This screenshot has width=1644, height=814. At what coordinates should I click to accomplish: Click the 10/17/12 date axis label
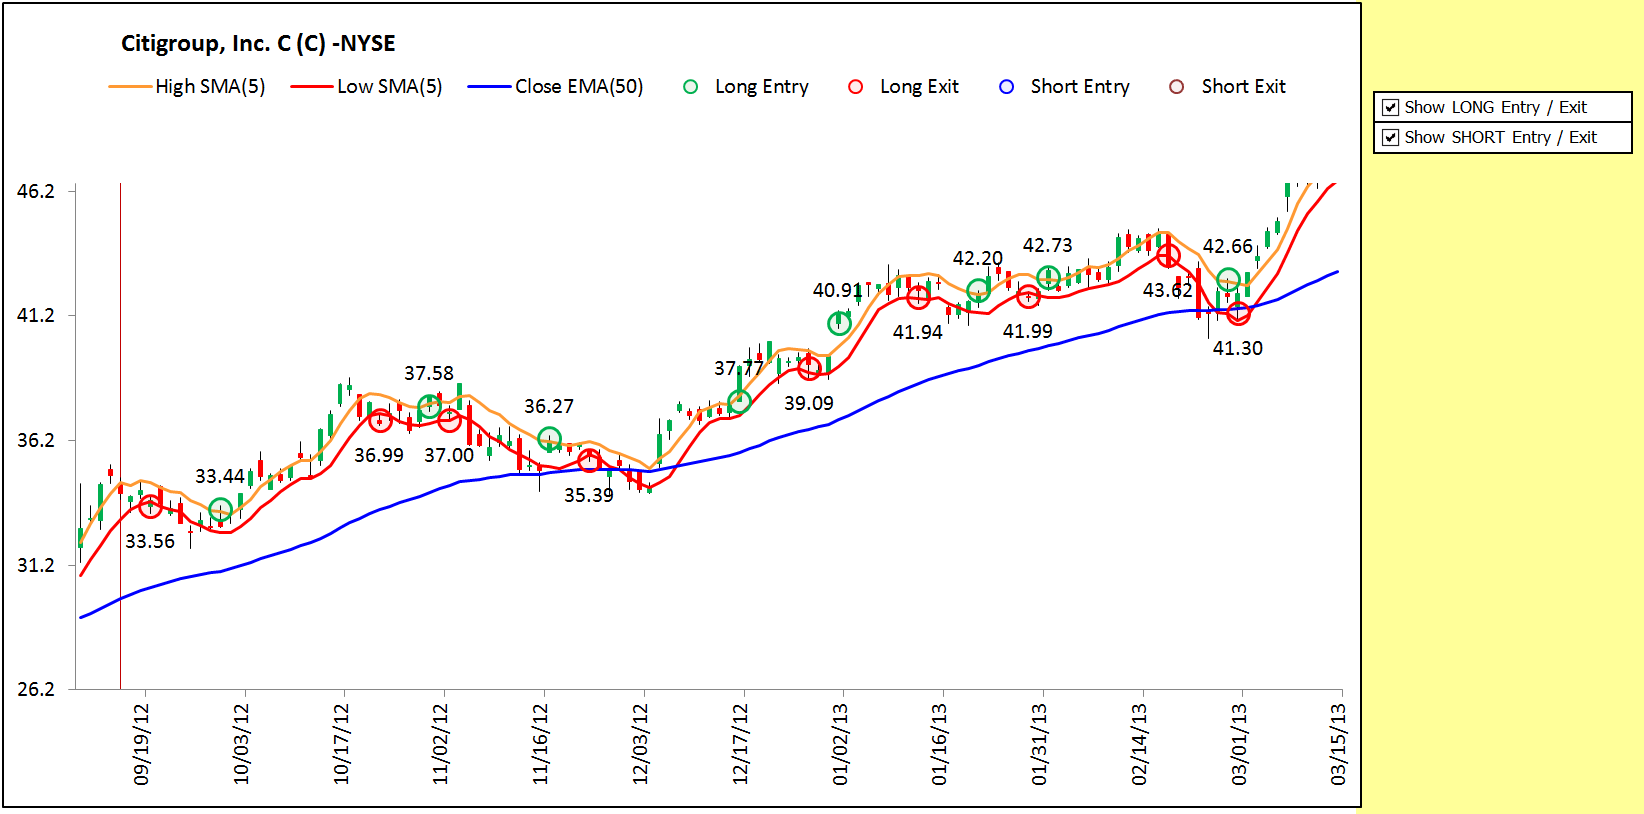(x=341, y=744)
